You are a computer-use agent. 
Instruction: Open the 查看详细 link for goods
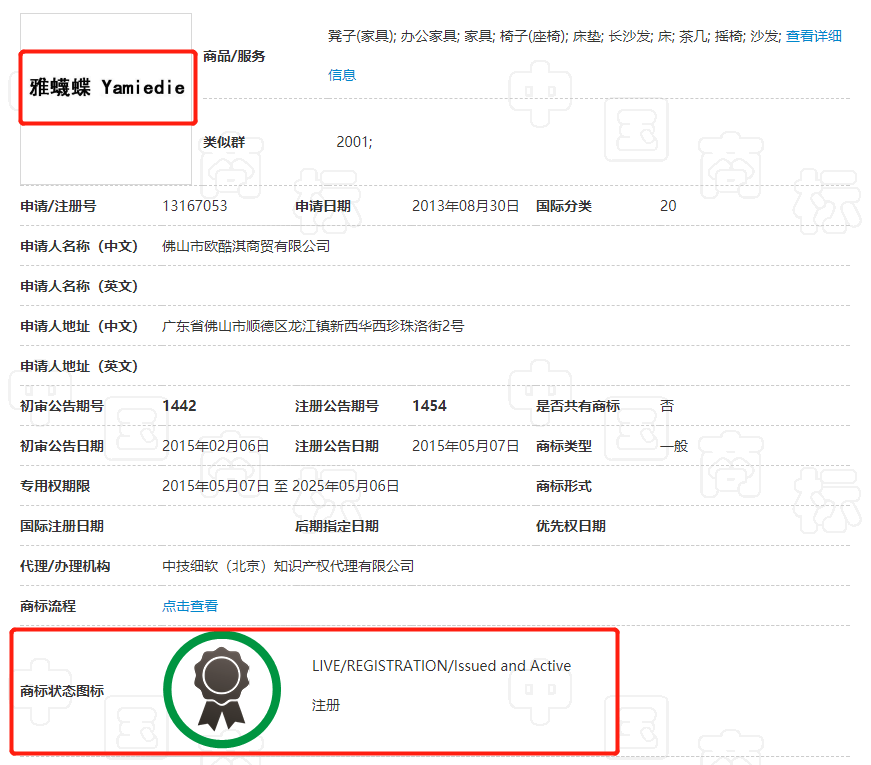[x=814, y=36]
